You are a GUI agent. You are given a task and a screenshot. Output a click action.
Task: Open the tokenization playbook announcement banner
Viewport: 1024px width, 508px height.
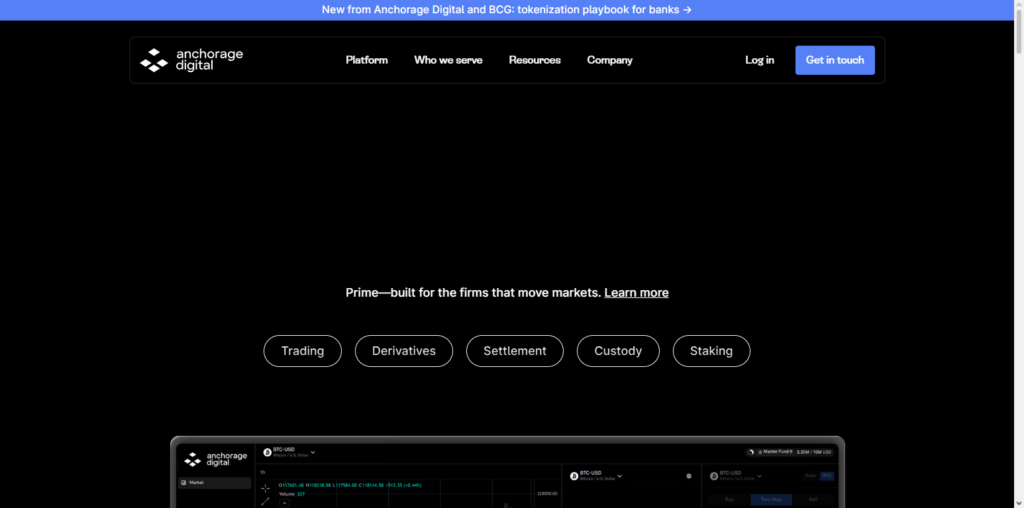tap(506, 10)
